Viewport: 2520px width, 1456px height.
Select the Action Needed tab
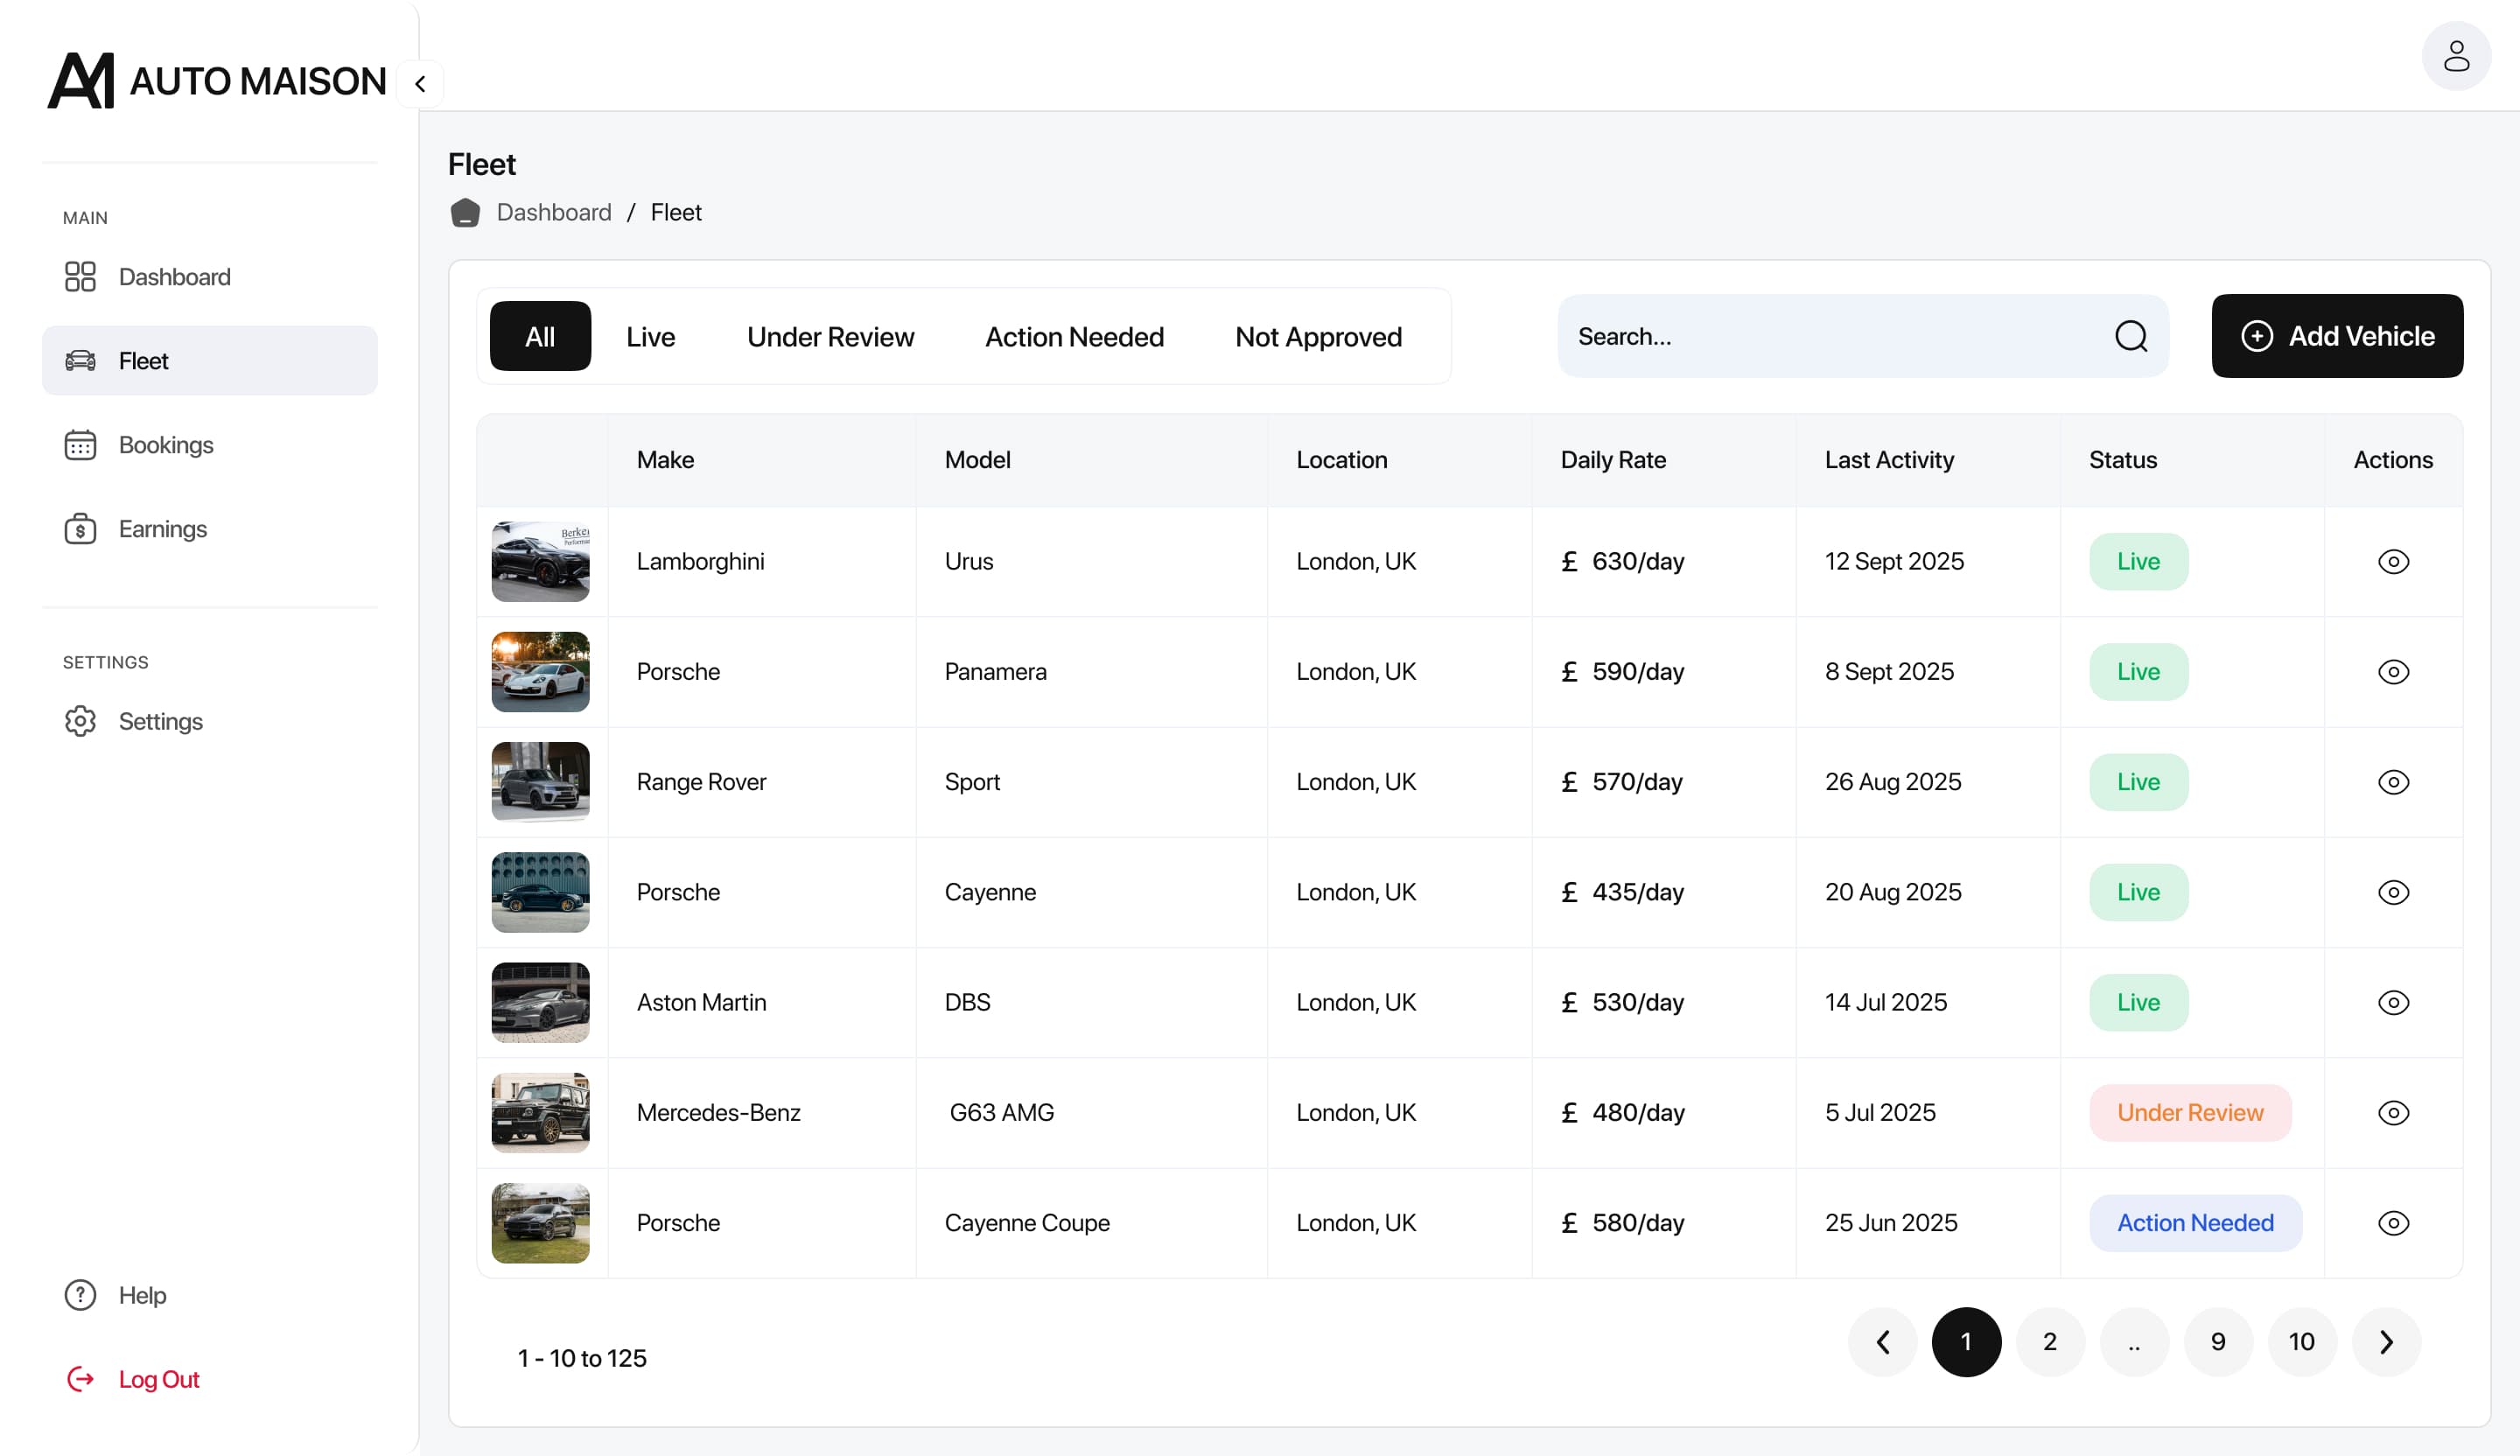tap(1074, 337)
